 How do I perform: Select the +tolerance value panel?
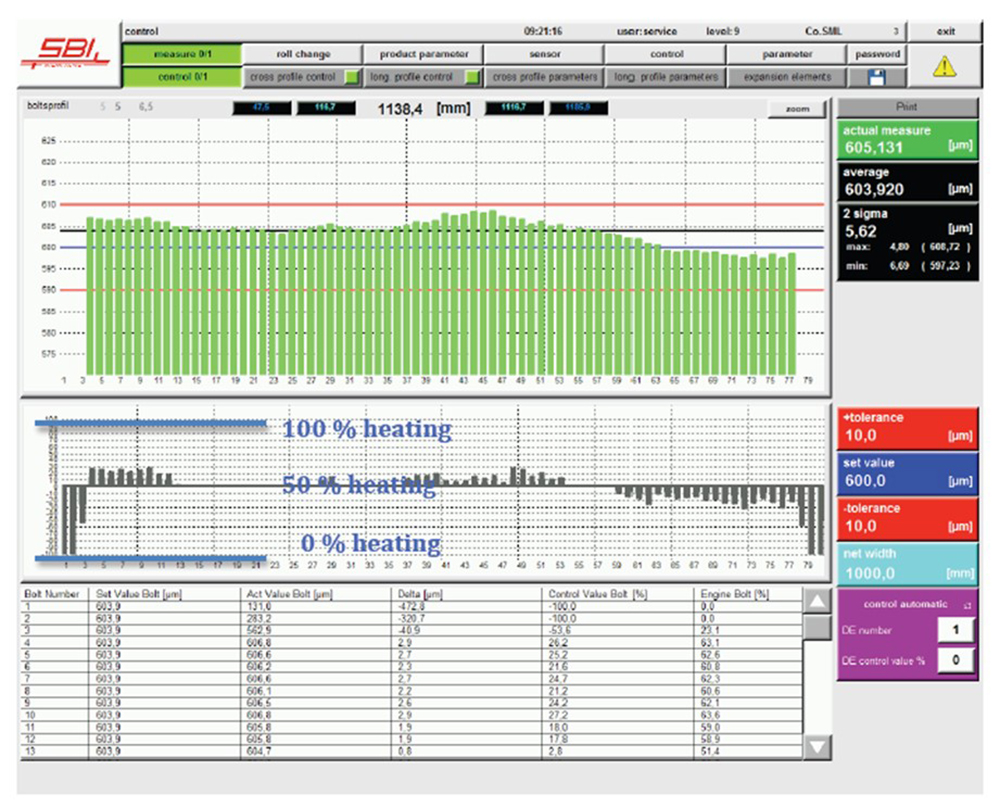[x=907, y=428]
